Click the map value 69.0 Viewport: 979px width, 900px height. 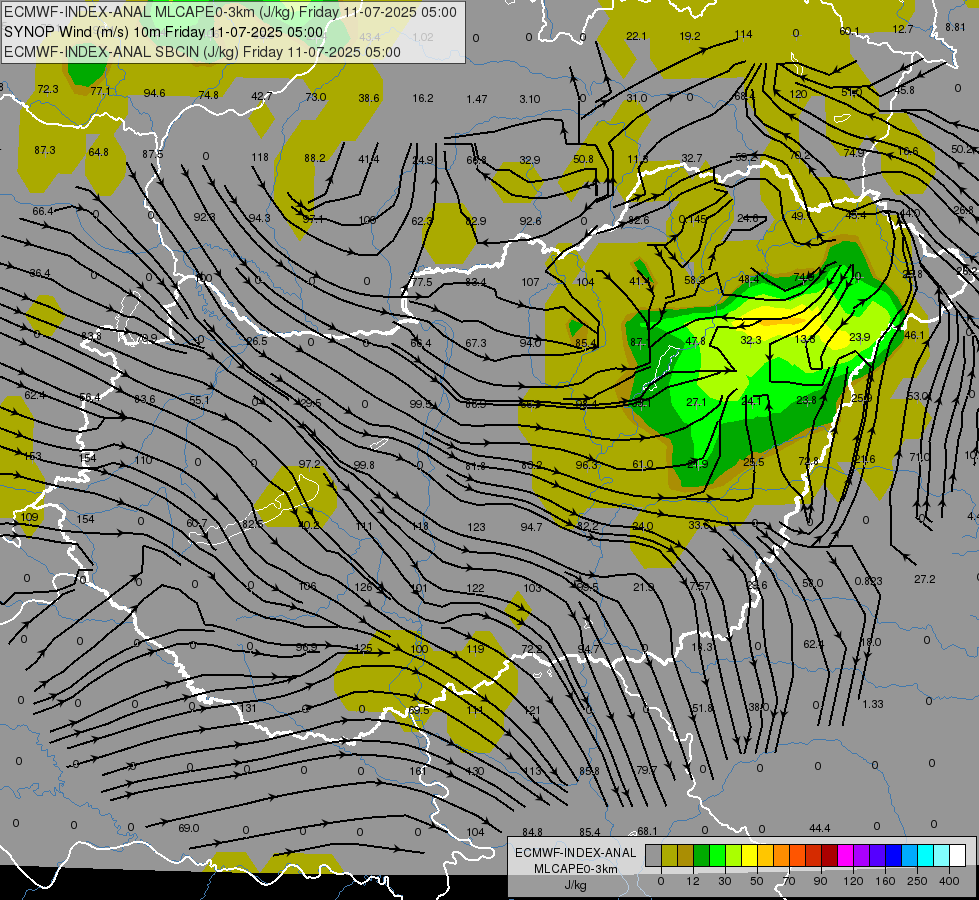point(189,828)
